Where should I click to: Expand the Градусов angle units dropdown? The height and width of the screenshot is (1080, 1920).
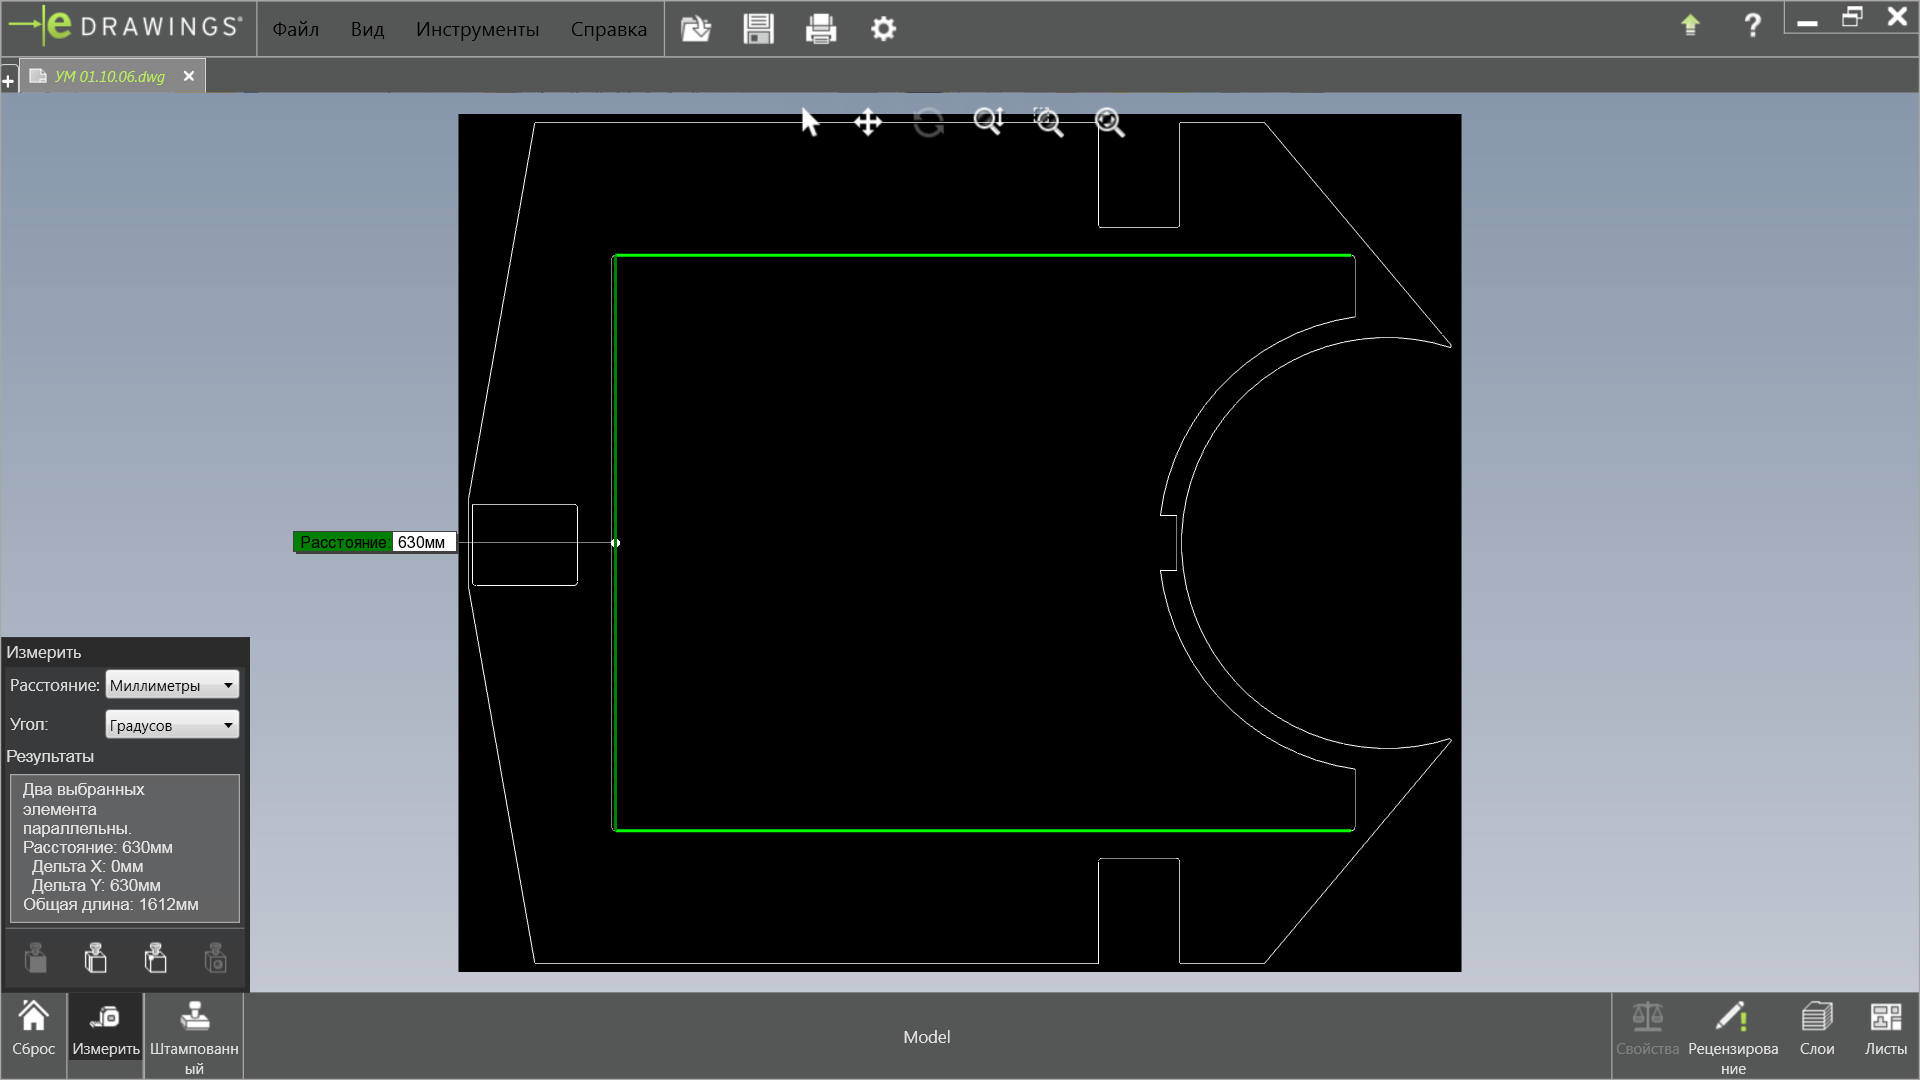(172, 725)
